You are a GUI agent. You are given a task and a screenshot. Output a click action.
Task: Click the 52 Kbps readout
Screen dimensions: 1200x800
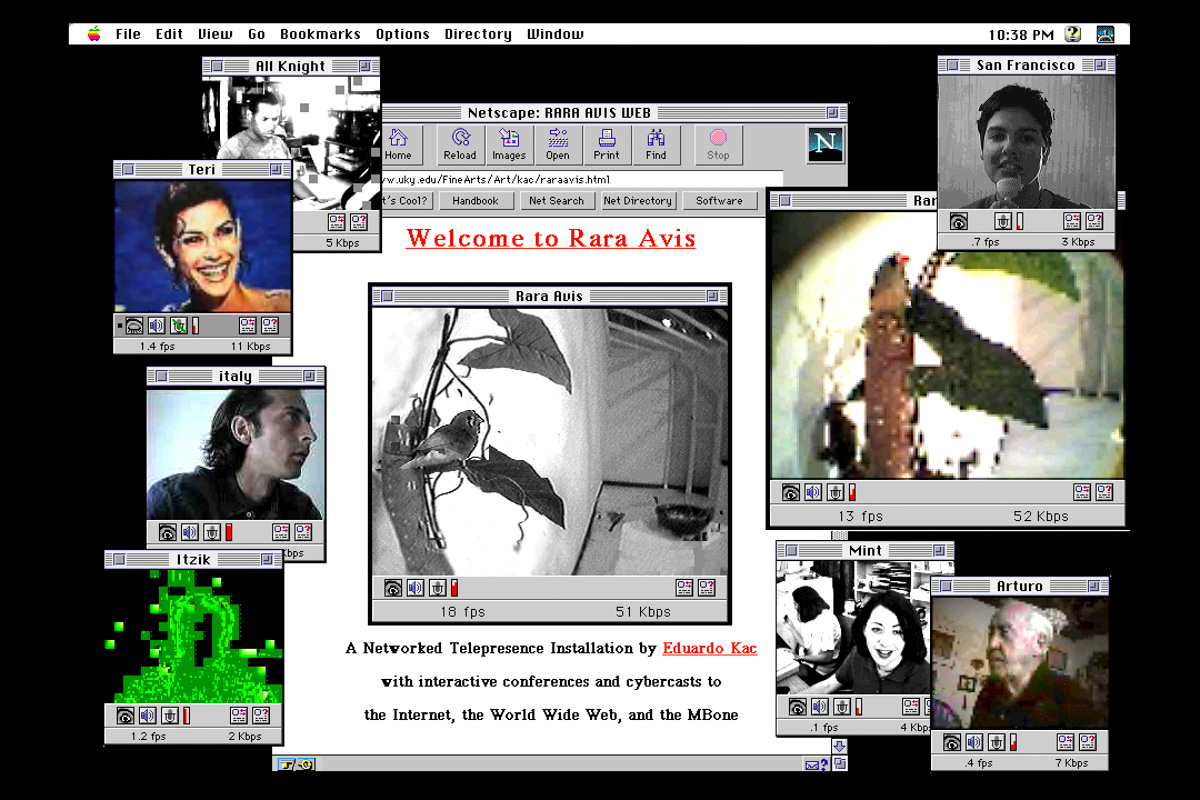coord(1040,516)
